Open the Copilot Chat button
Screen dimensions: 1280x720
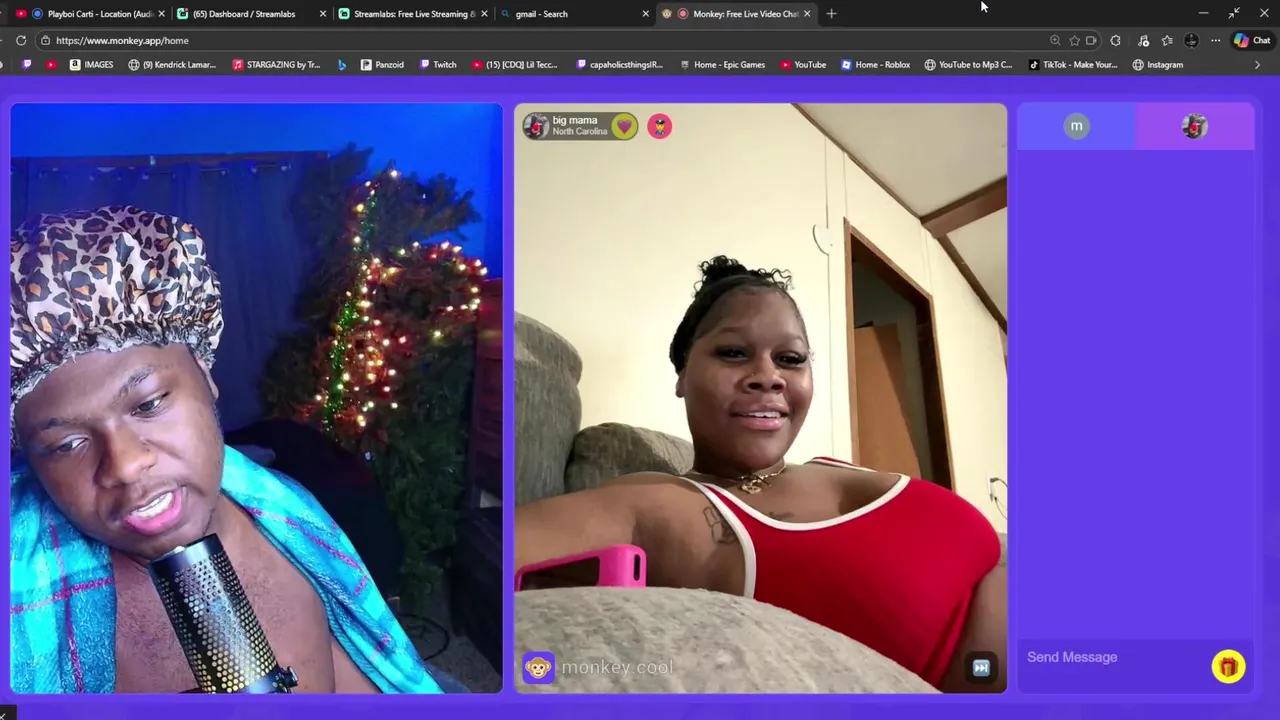tap(1252, 41)
